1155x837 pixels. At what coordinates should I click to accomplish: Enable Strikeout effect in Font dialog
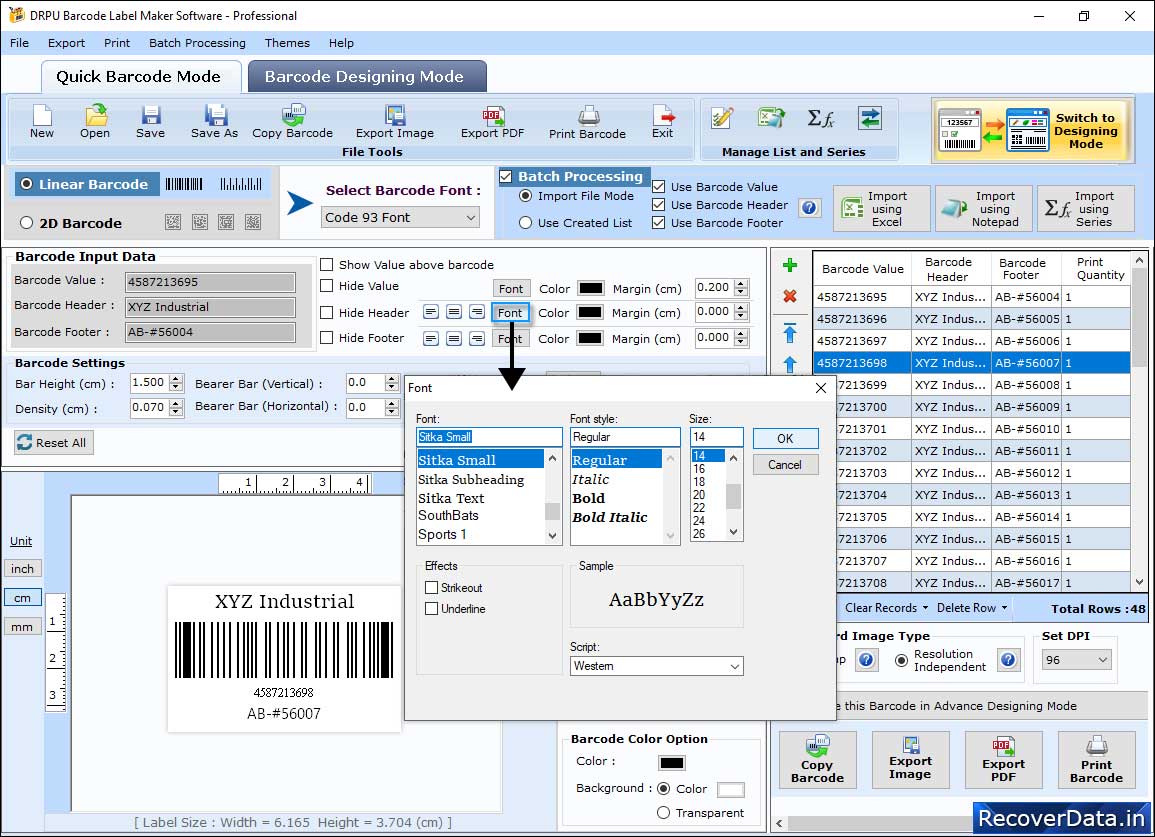[x=432, y=587]
